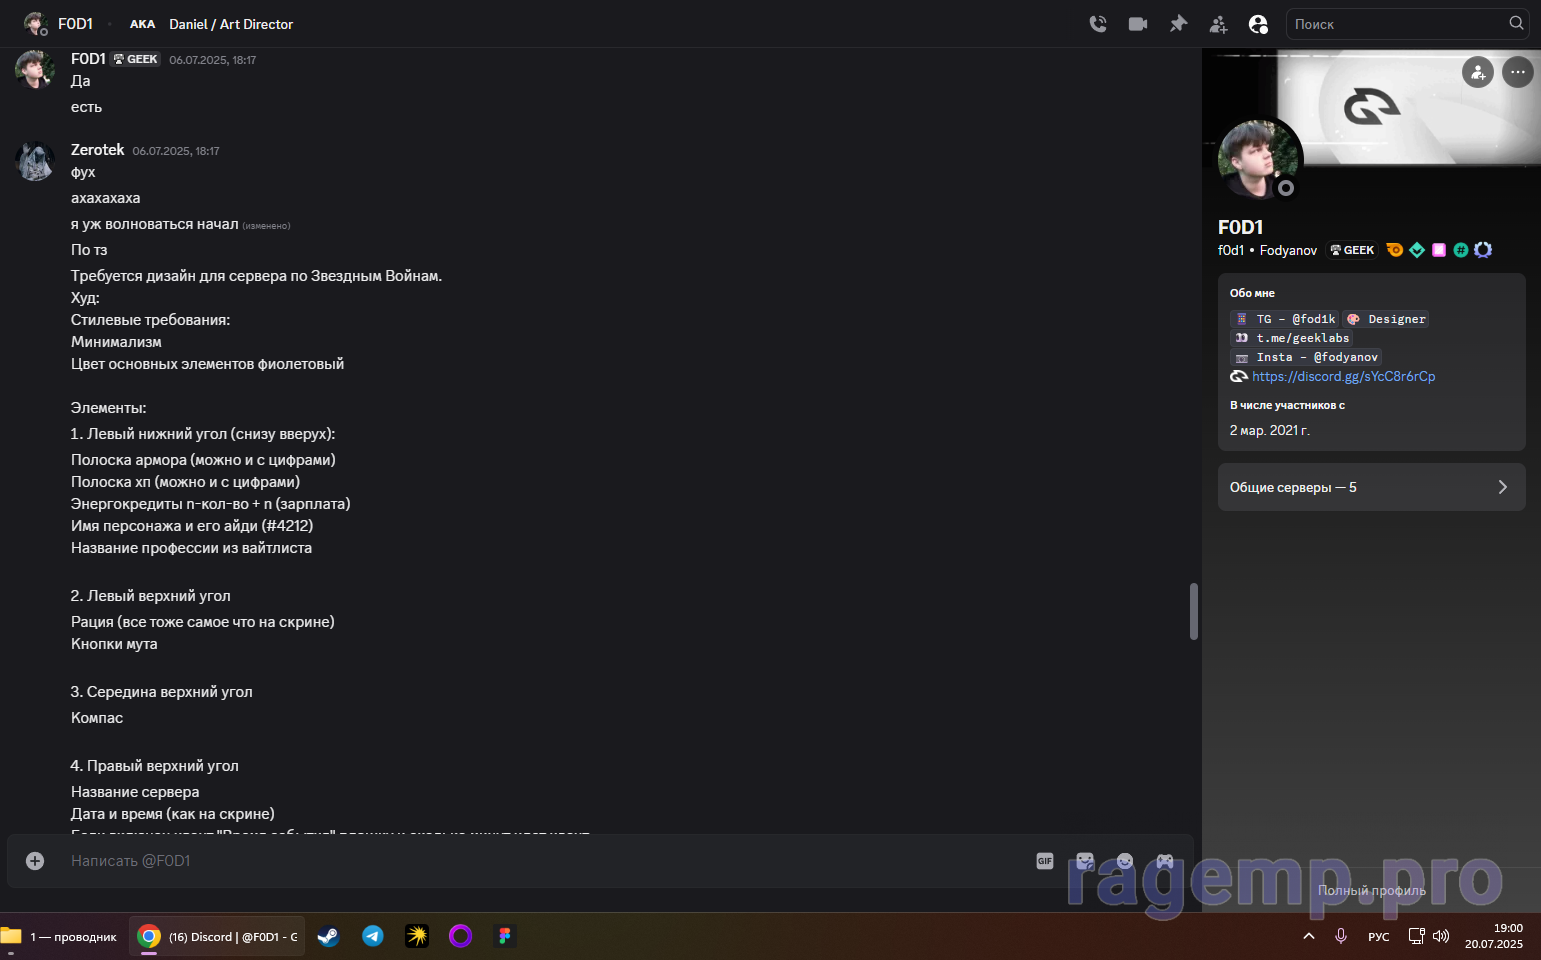Click the 'Полный профиль' button
This screenshot has height=960, width=1541.
click(1371, 890)
